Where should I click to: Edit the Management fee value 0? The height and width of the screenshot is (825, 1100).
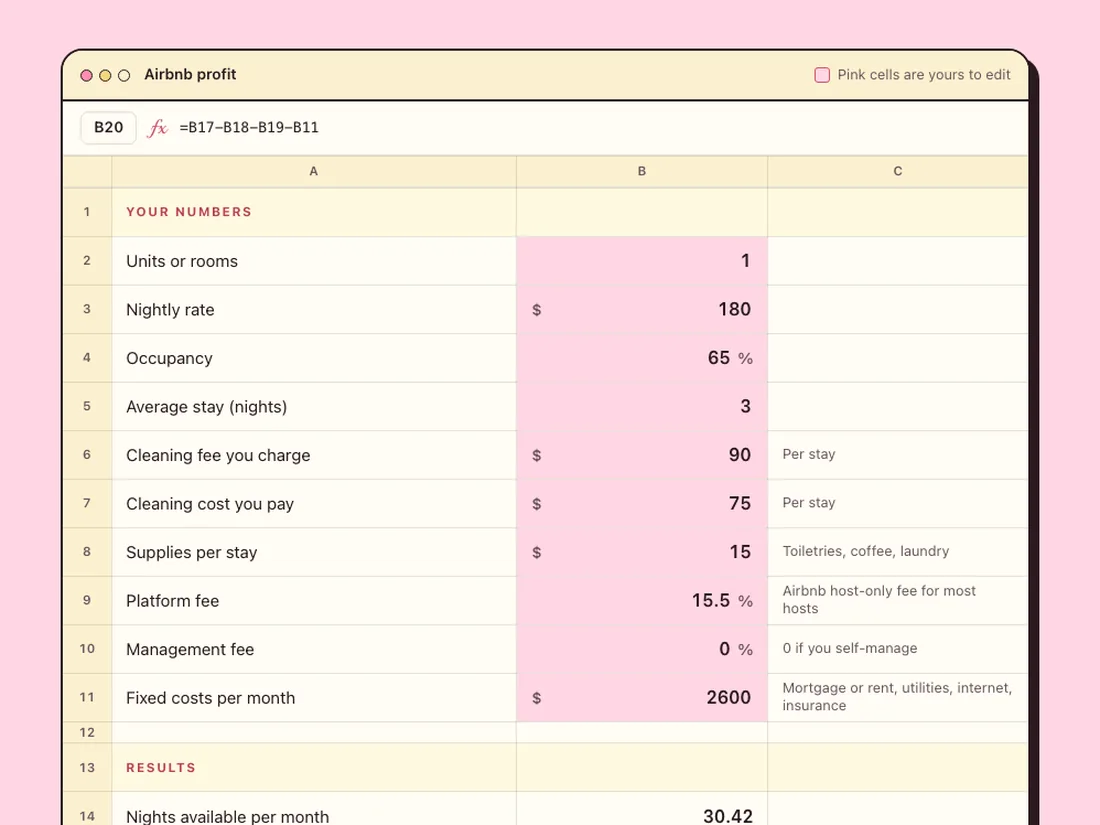pos(642,649)
